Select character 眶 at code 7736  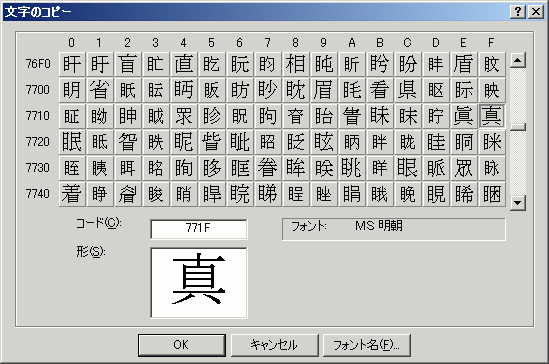pos(240,168)
